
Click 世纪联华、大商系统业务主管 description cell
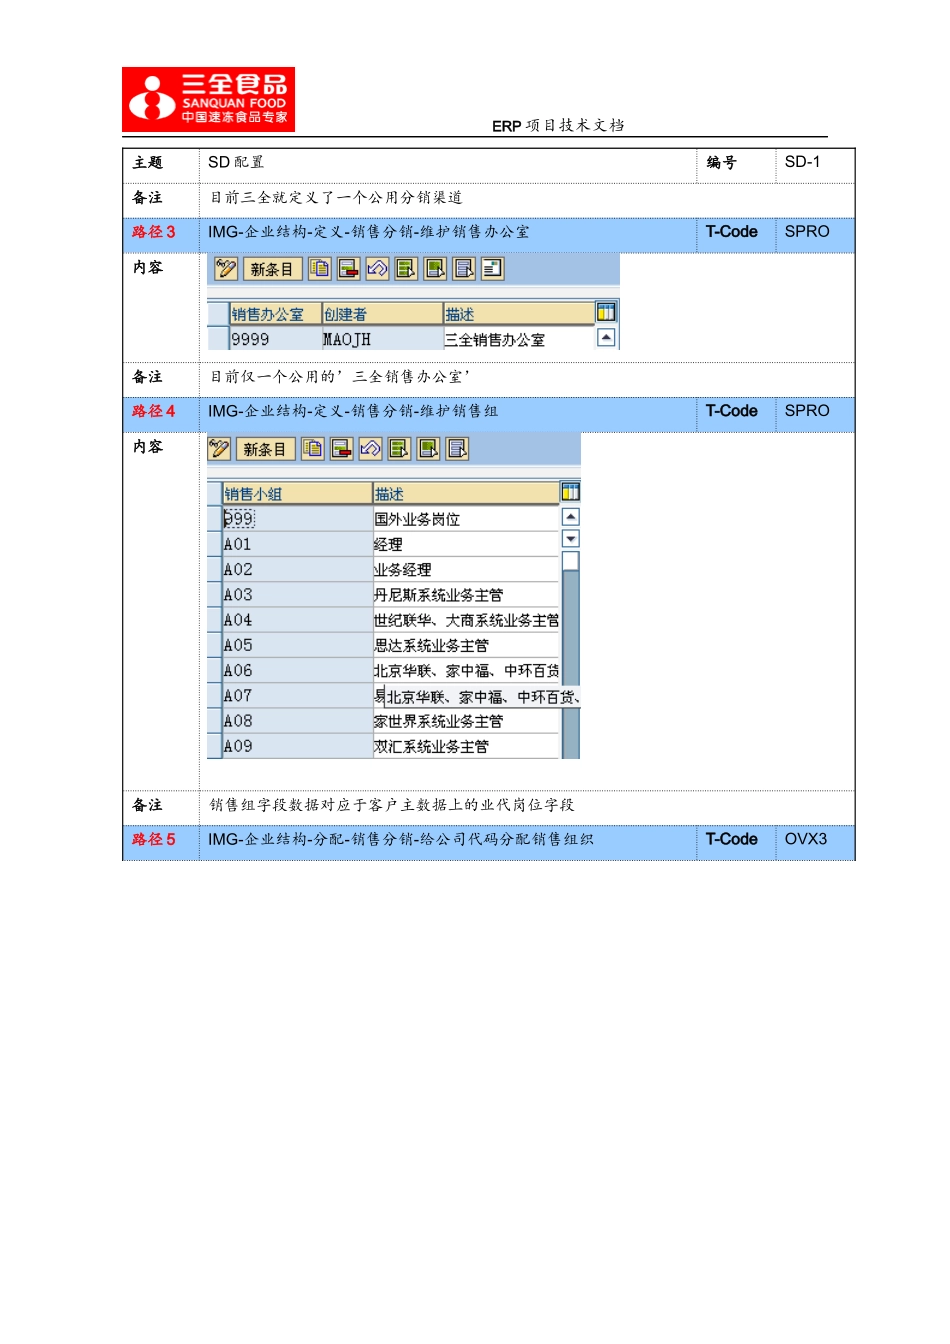tap(466, 620)
